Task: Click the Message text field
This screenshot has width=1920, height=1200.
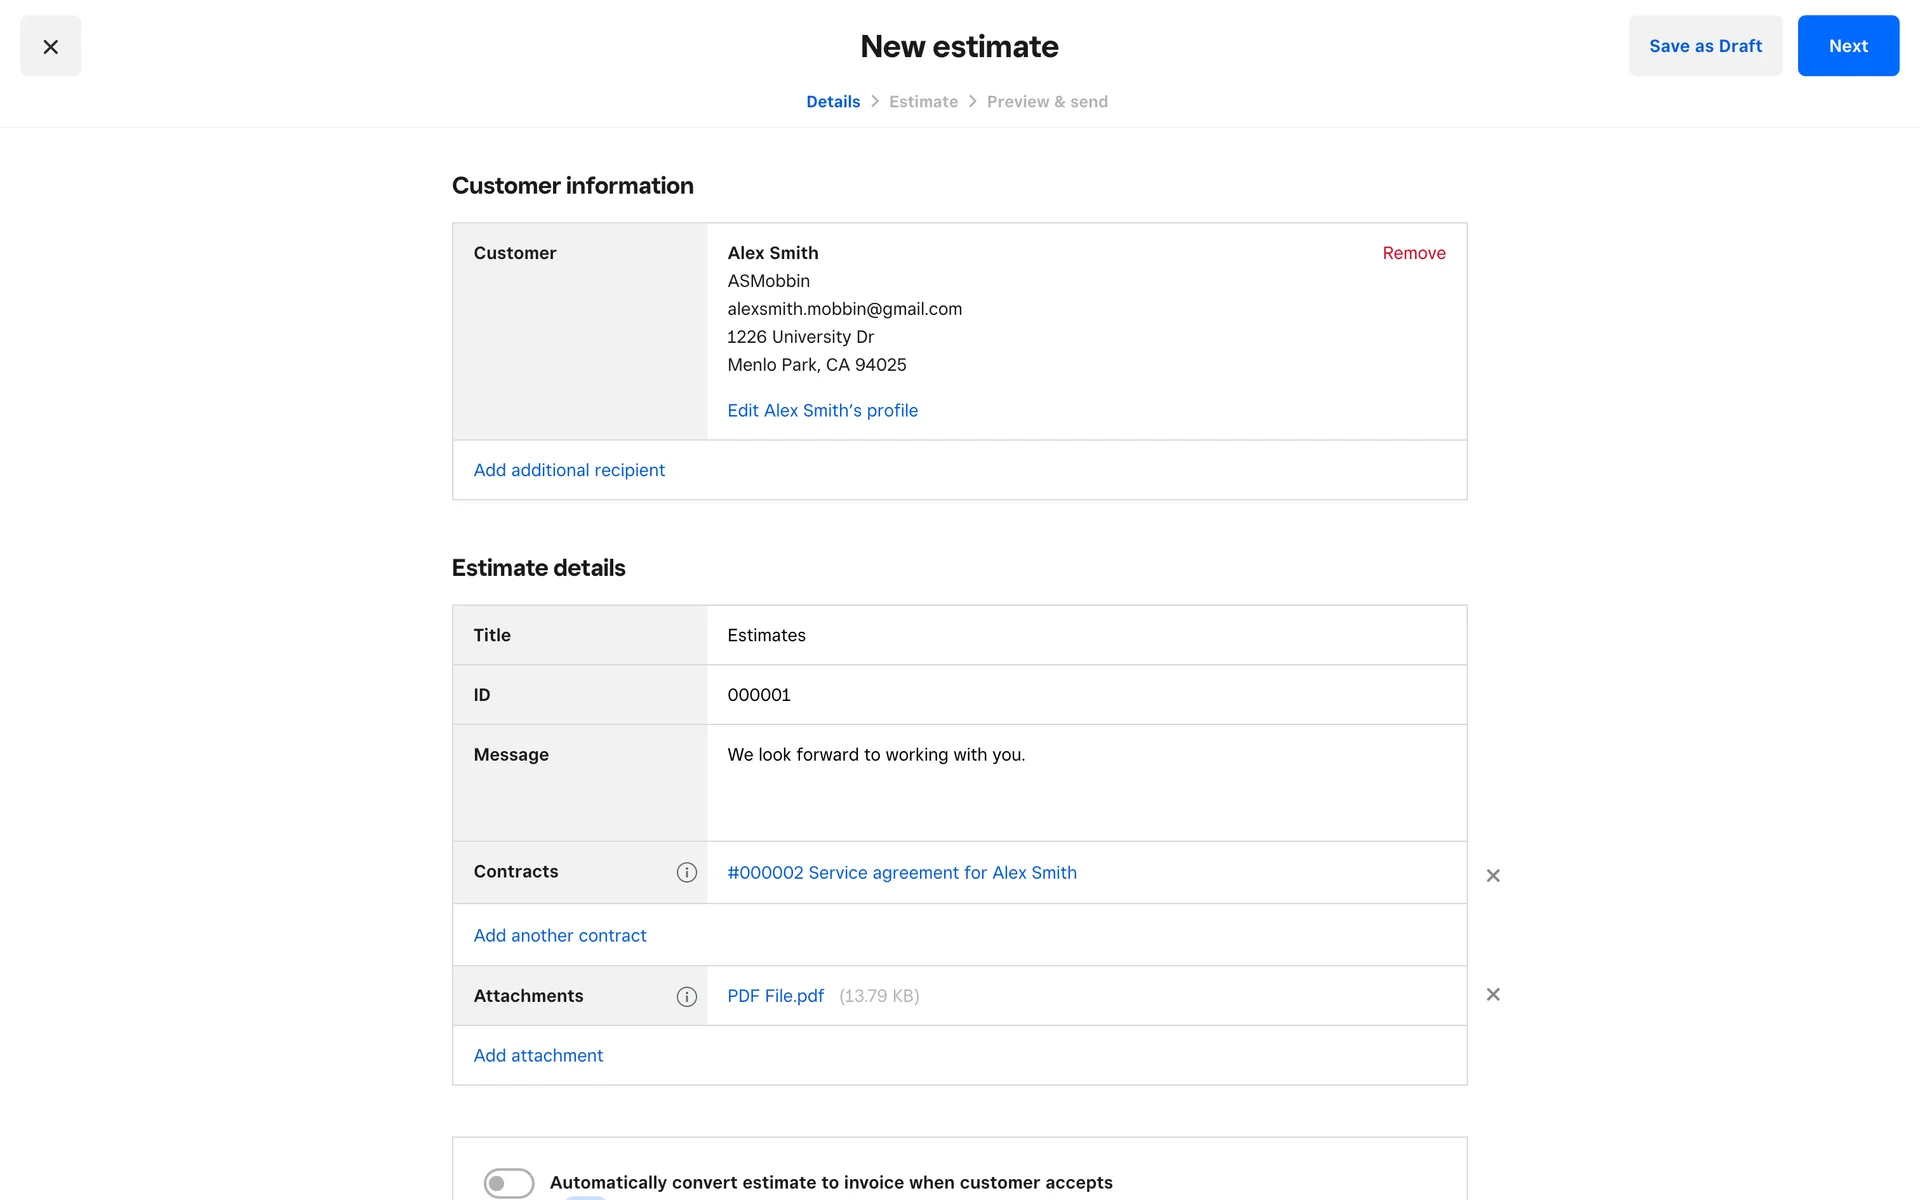Action: point(1085,781)
